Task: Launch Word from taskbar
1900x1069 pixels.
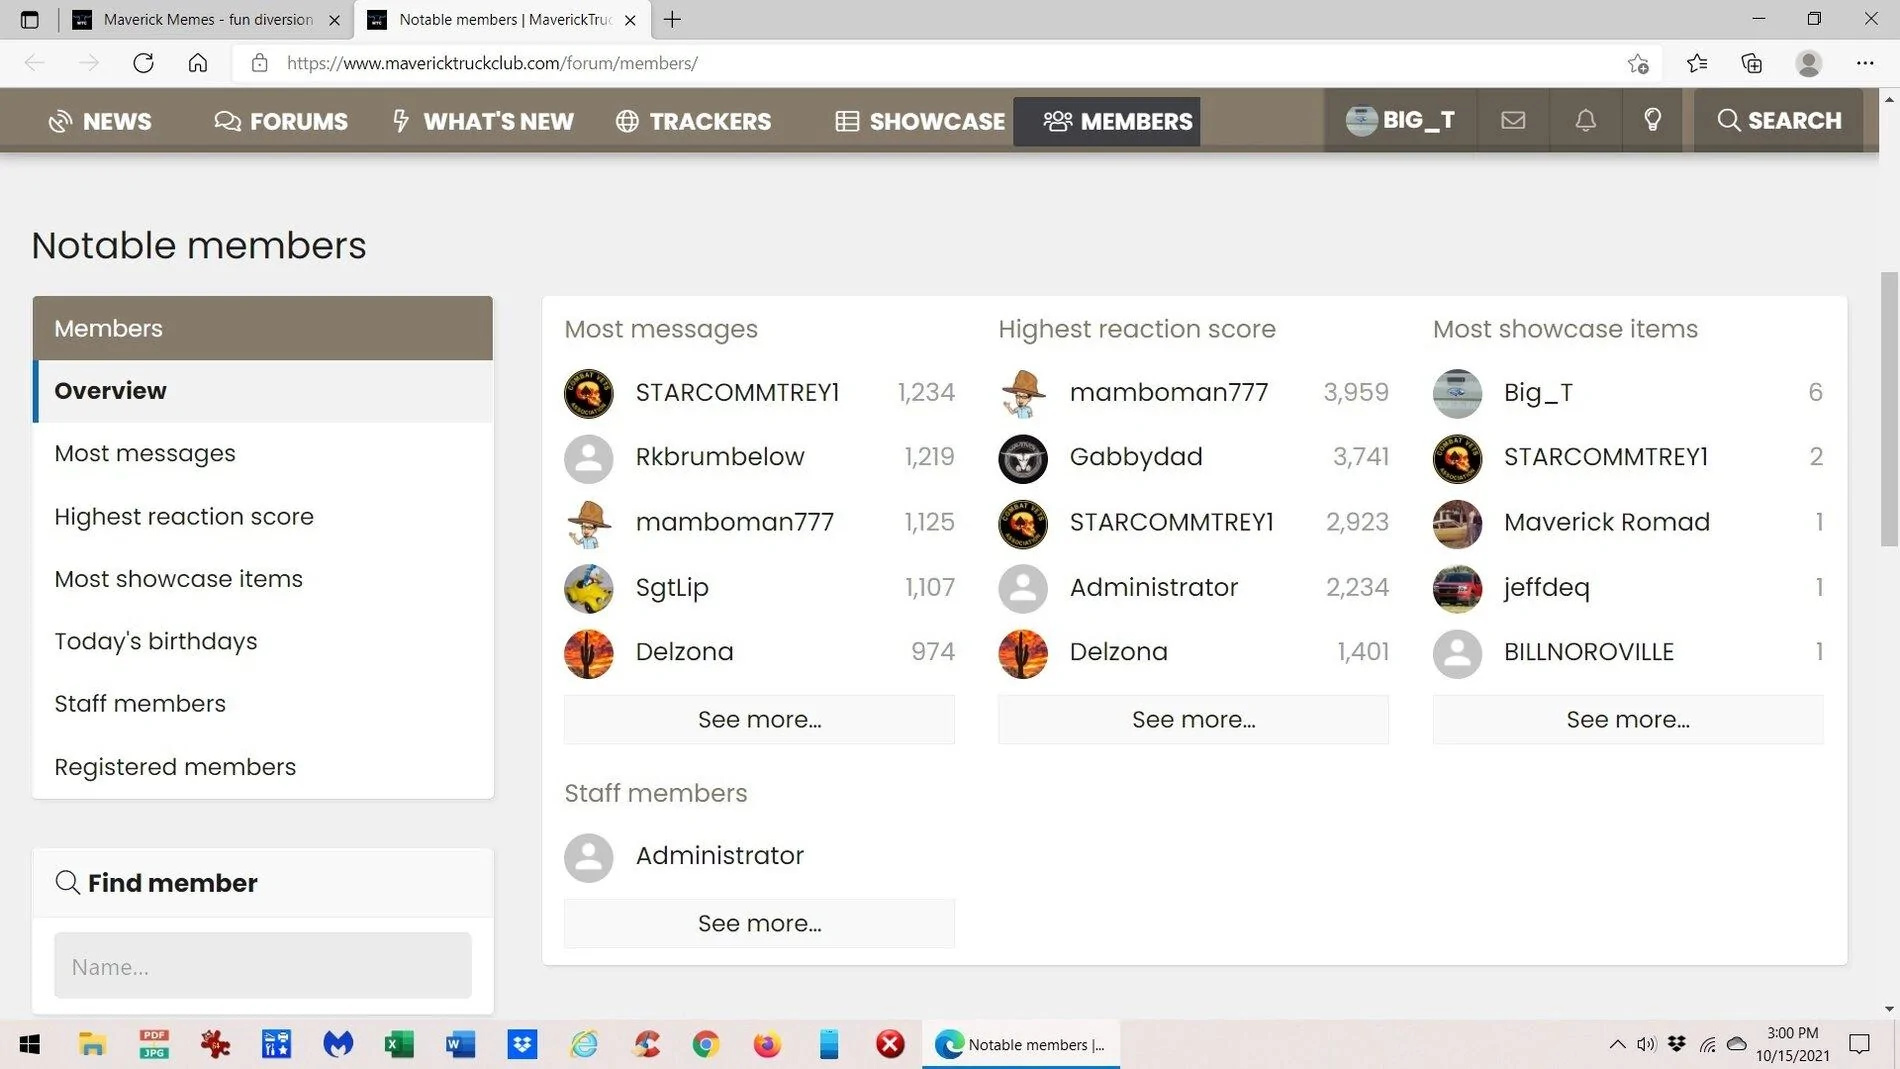Action: [460, 1044]
